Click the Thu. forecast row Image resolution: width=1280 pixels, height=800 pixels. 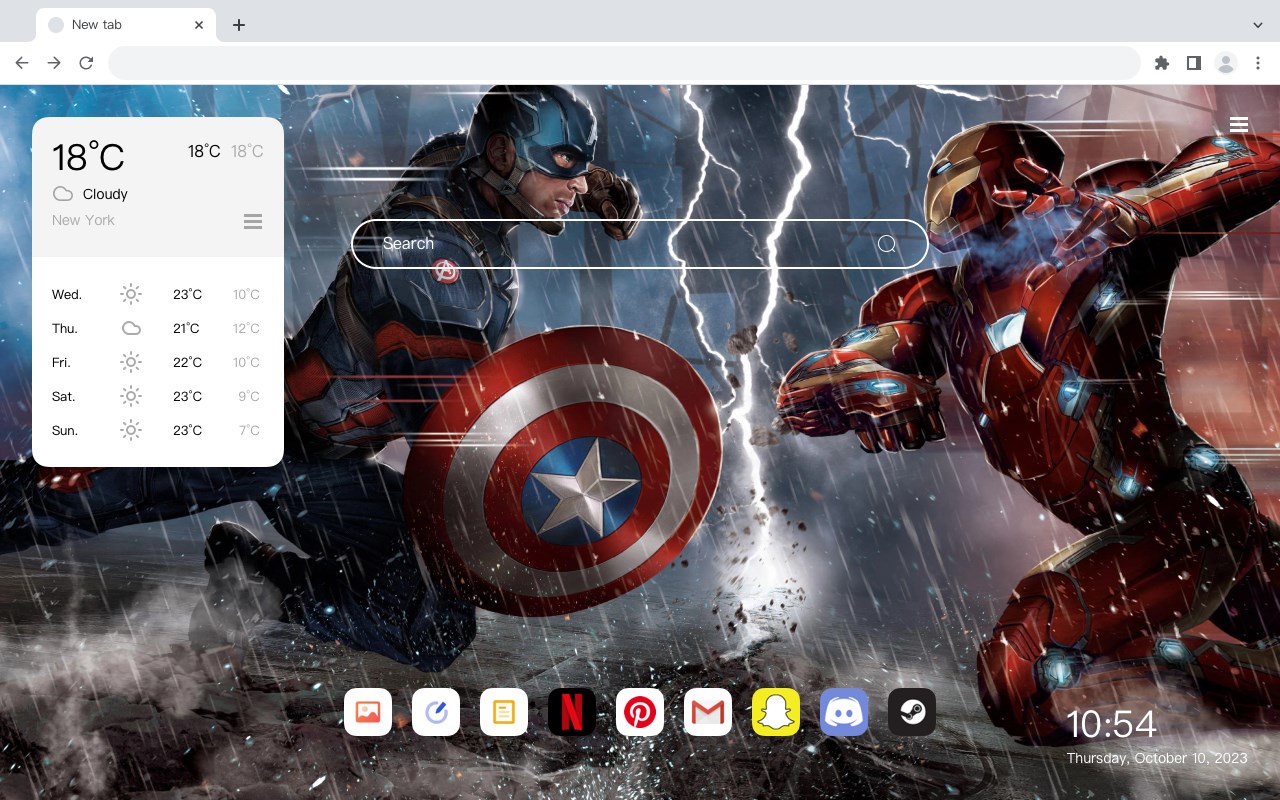[x=157, y=328]
